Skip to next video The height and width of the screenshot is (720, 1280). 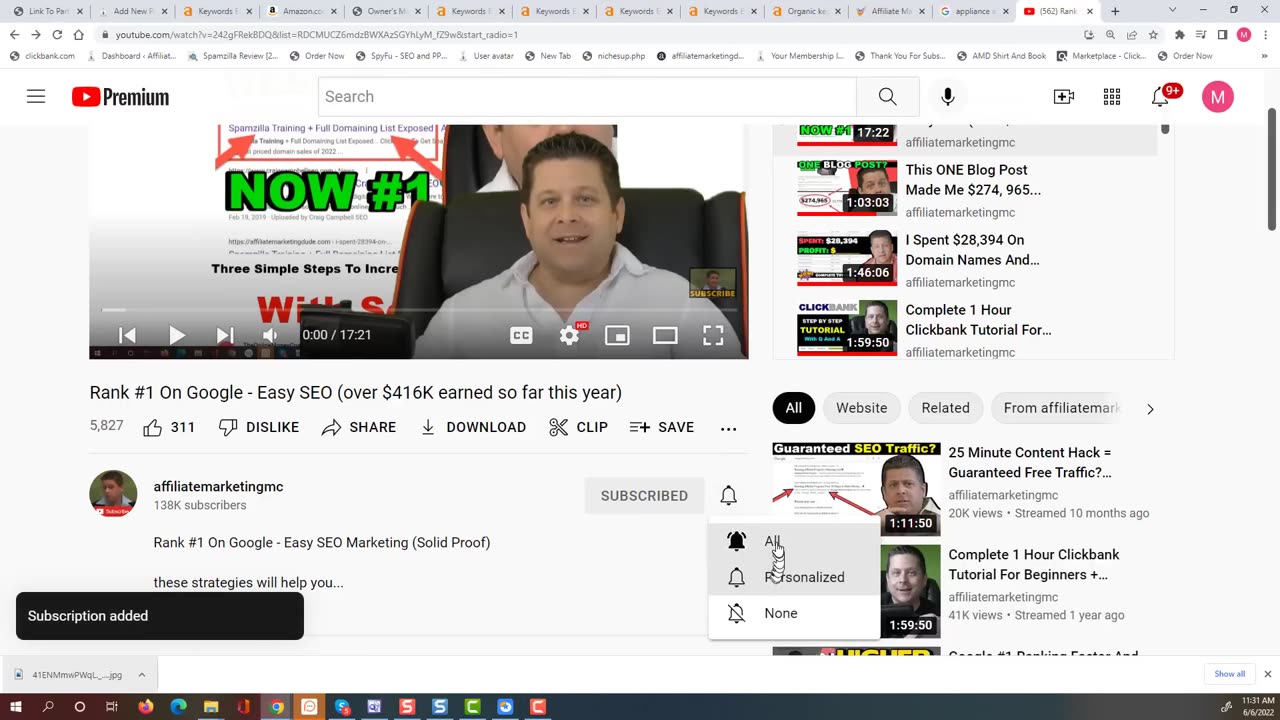pos(225,335)
